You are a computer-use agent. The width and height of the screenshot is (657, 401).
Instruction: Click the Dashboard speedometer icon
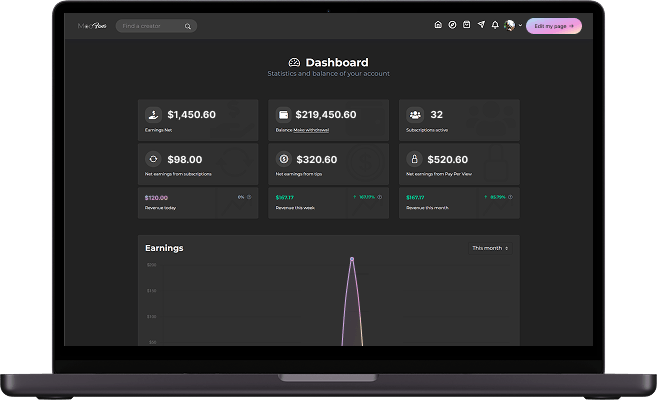coord(294,62)
